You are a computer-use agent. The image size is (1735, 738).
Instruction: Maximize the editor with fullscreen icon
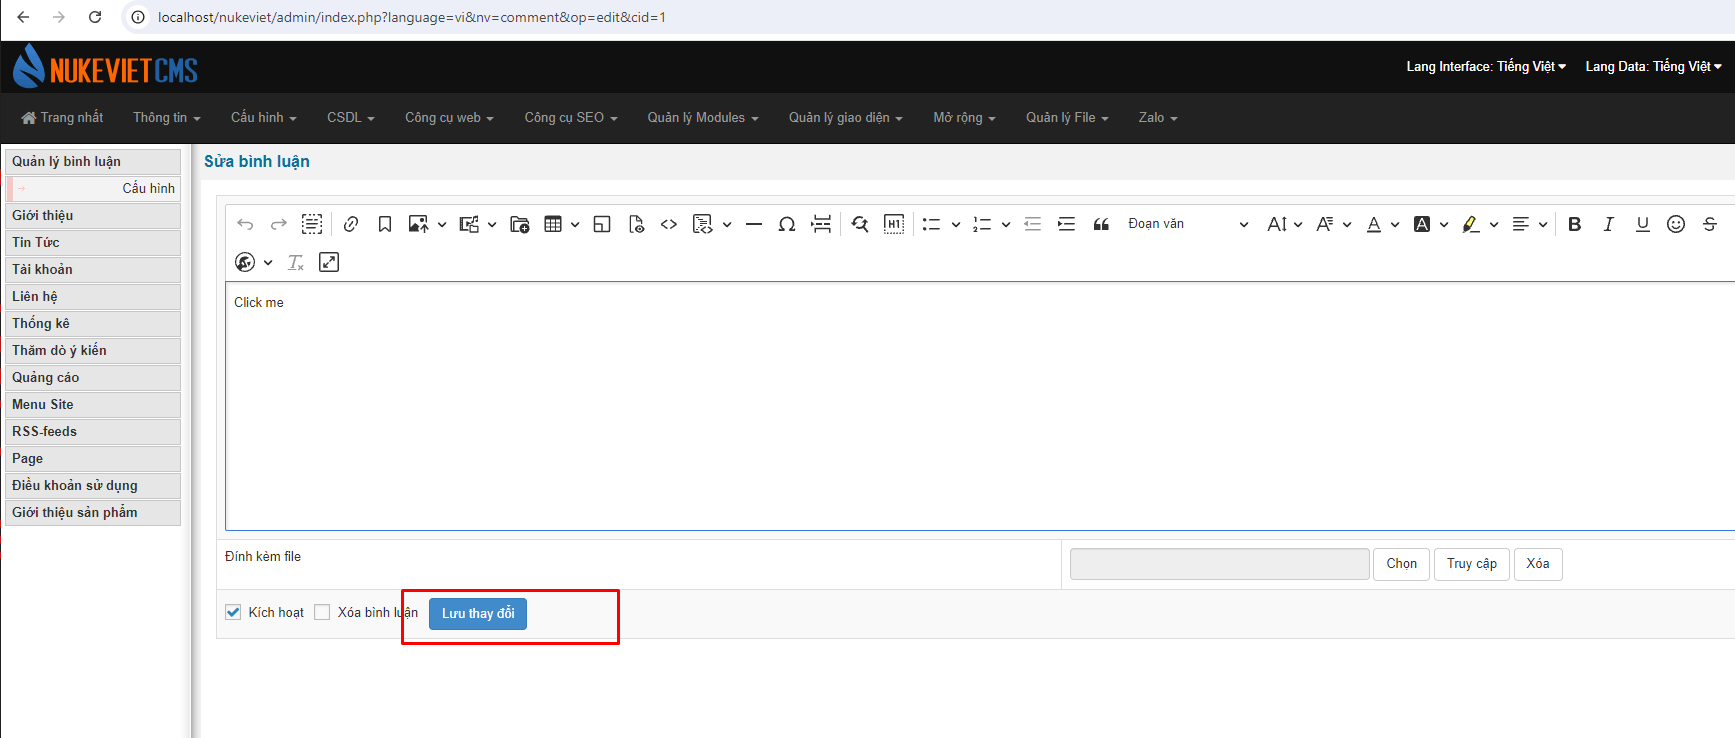(329, 262)
